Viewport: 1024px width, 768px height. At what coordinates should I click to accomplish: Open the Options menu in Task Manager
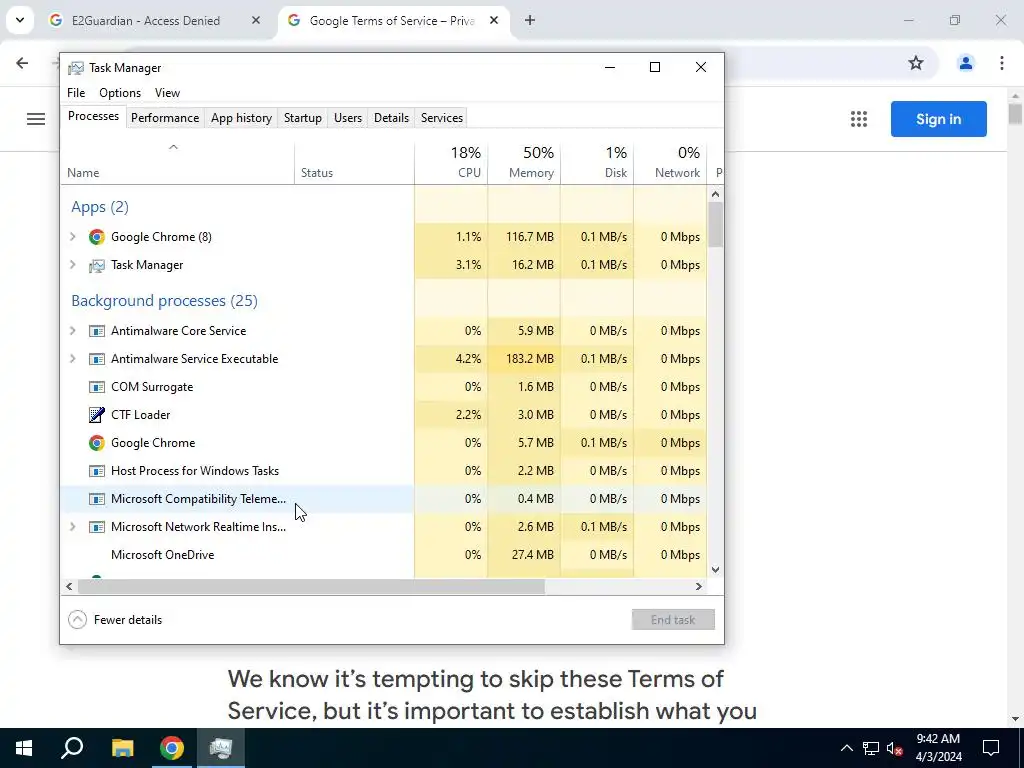click(x=120, y=93)
